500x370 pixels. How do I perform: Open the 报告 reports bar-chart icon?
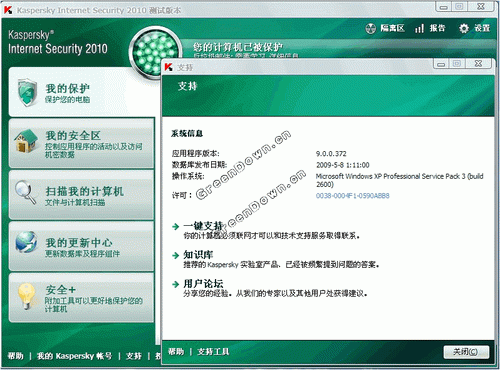[420, 29]
